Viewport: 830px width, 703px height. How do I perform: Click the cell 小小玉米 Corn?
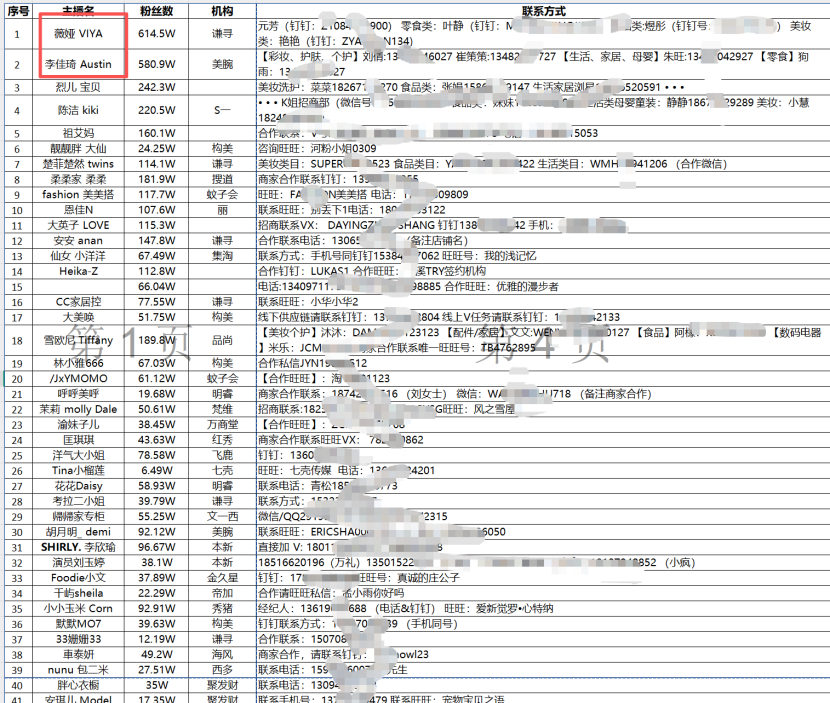click(x=78, y=609)
